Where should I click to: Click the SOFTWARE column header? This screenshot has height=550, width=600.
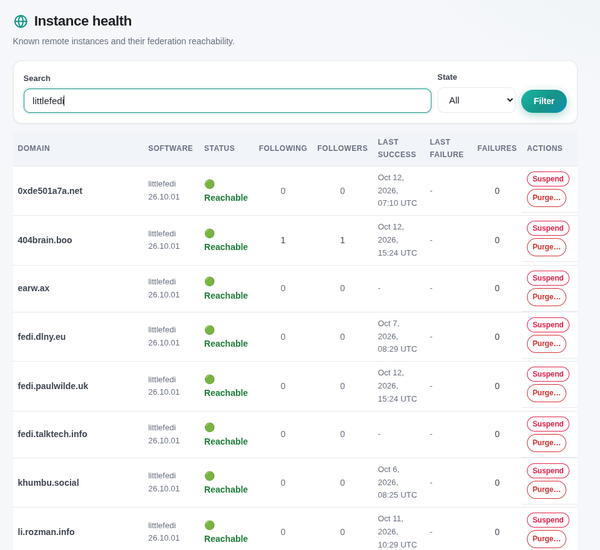coord(170,148)
